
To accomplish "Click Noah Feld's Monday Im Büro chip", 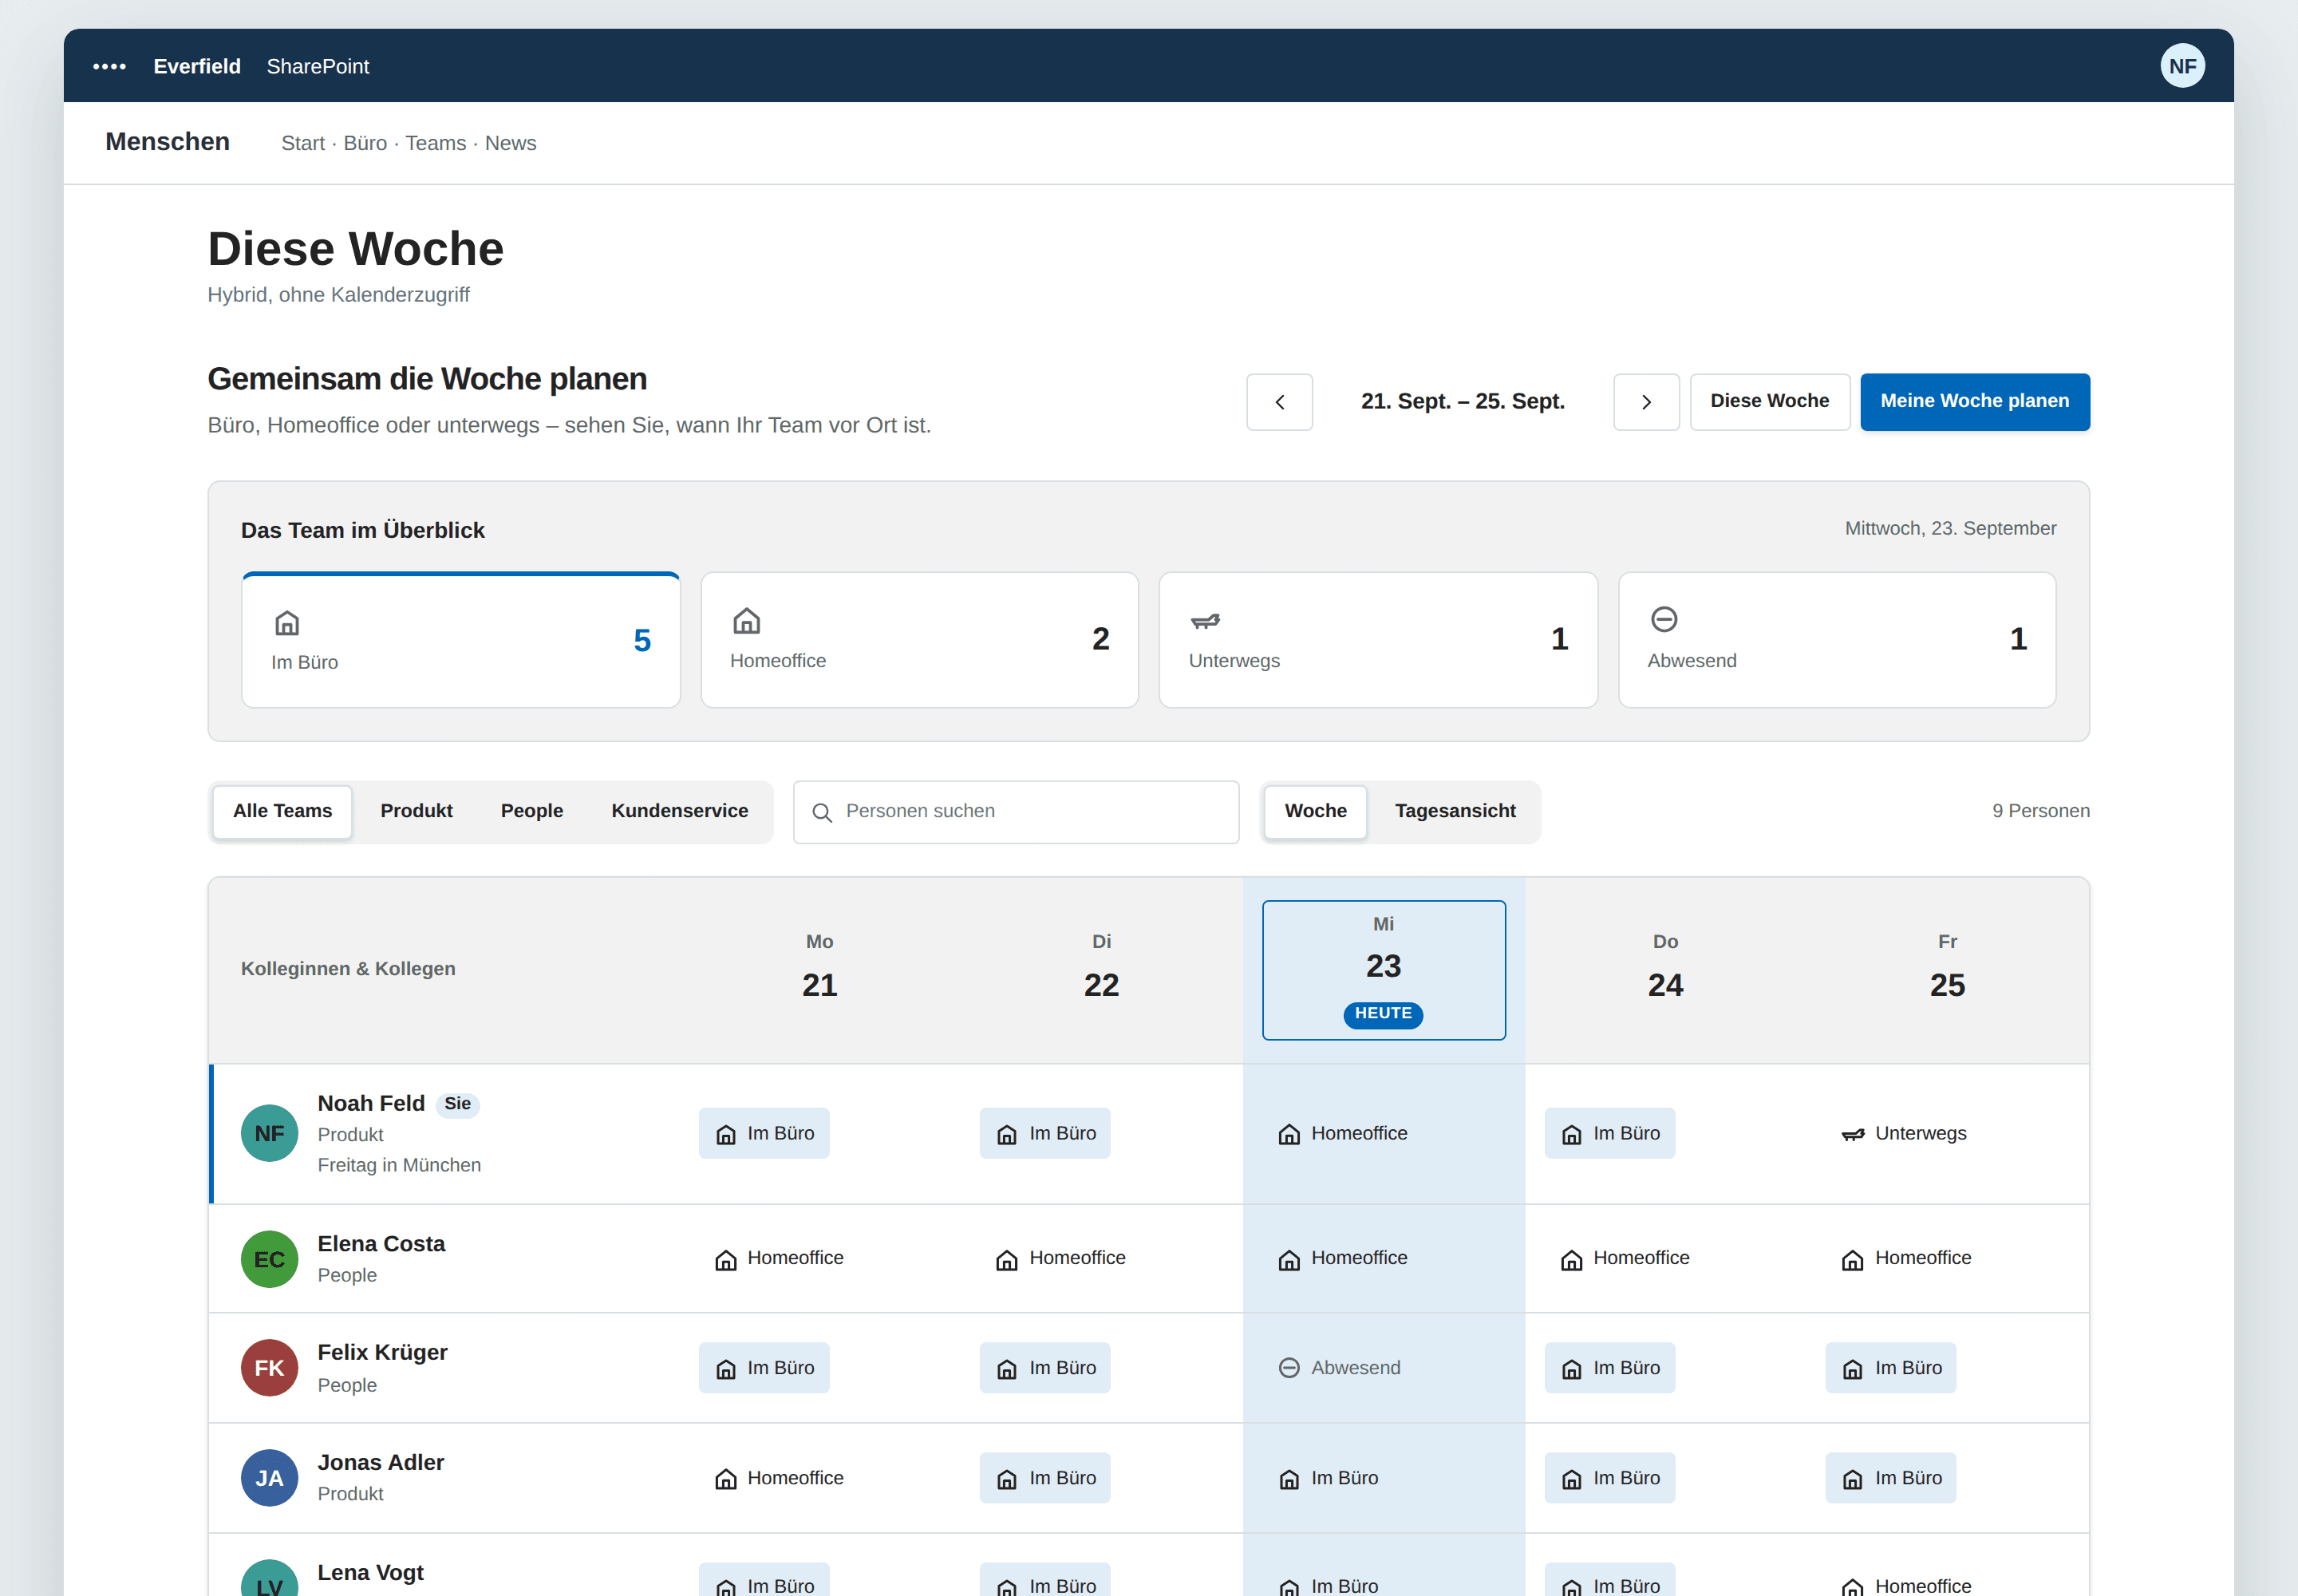I will [x=764, y=1133].
